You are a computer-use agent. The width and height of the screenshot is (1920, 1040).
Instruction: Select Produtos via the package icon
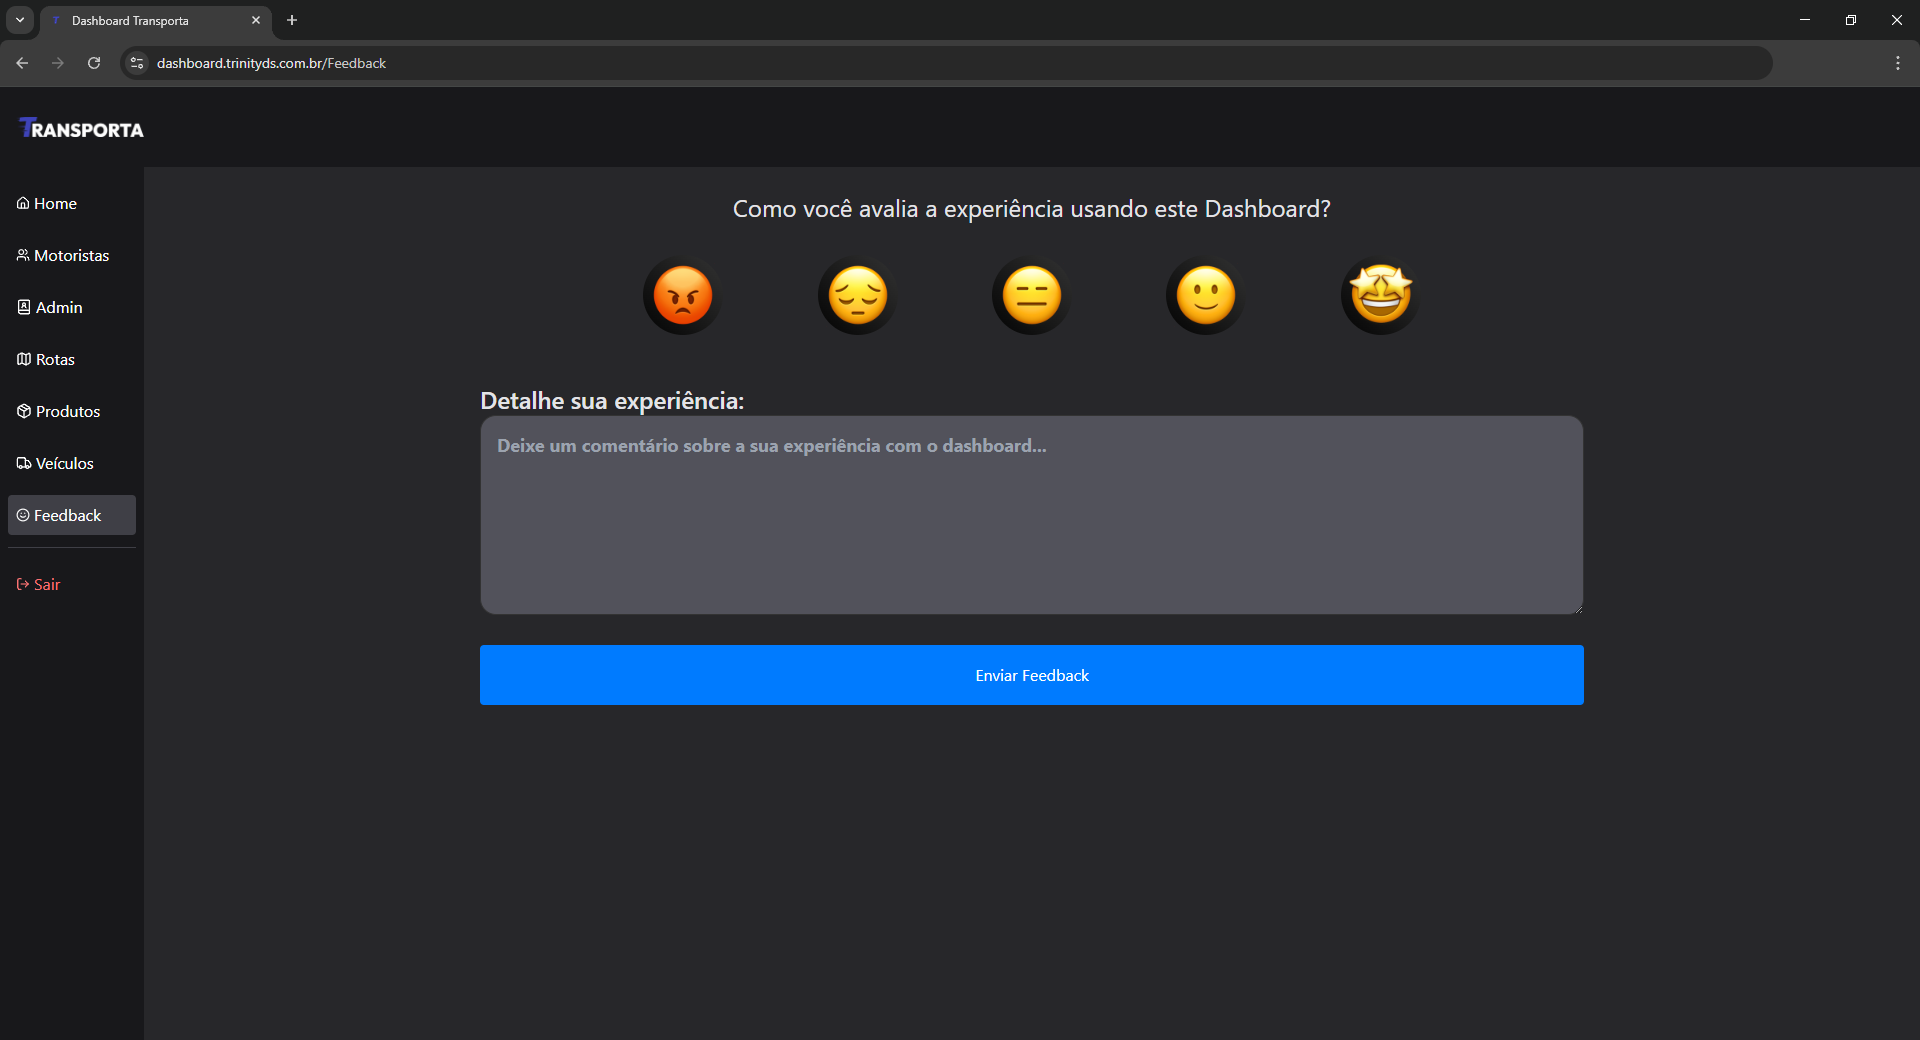(x=24, y=411)
